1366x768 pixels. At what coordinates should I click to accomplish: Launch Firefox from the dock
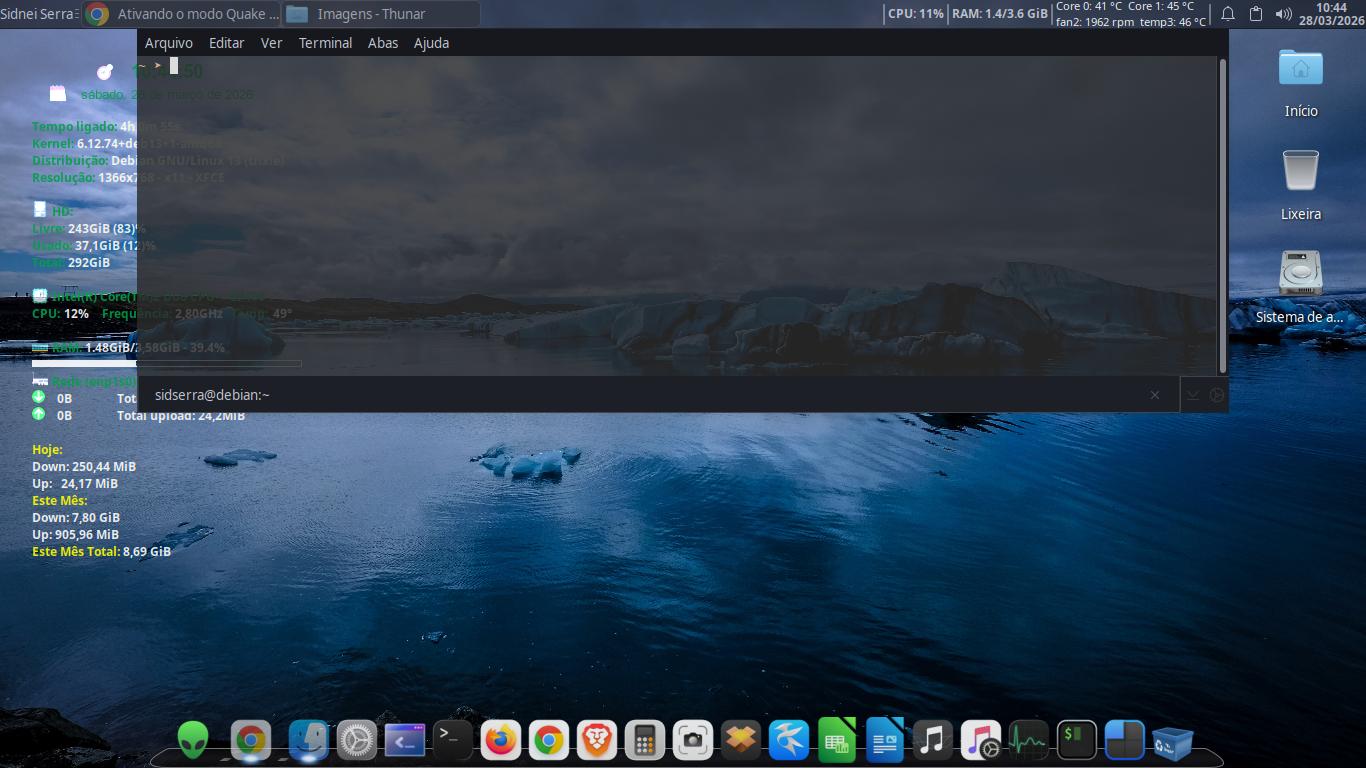click(x=500, y=741)
